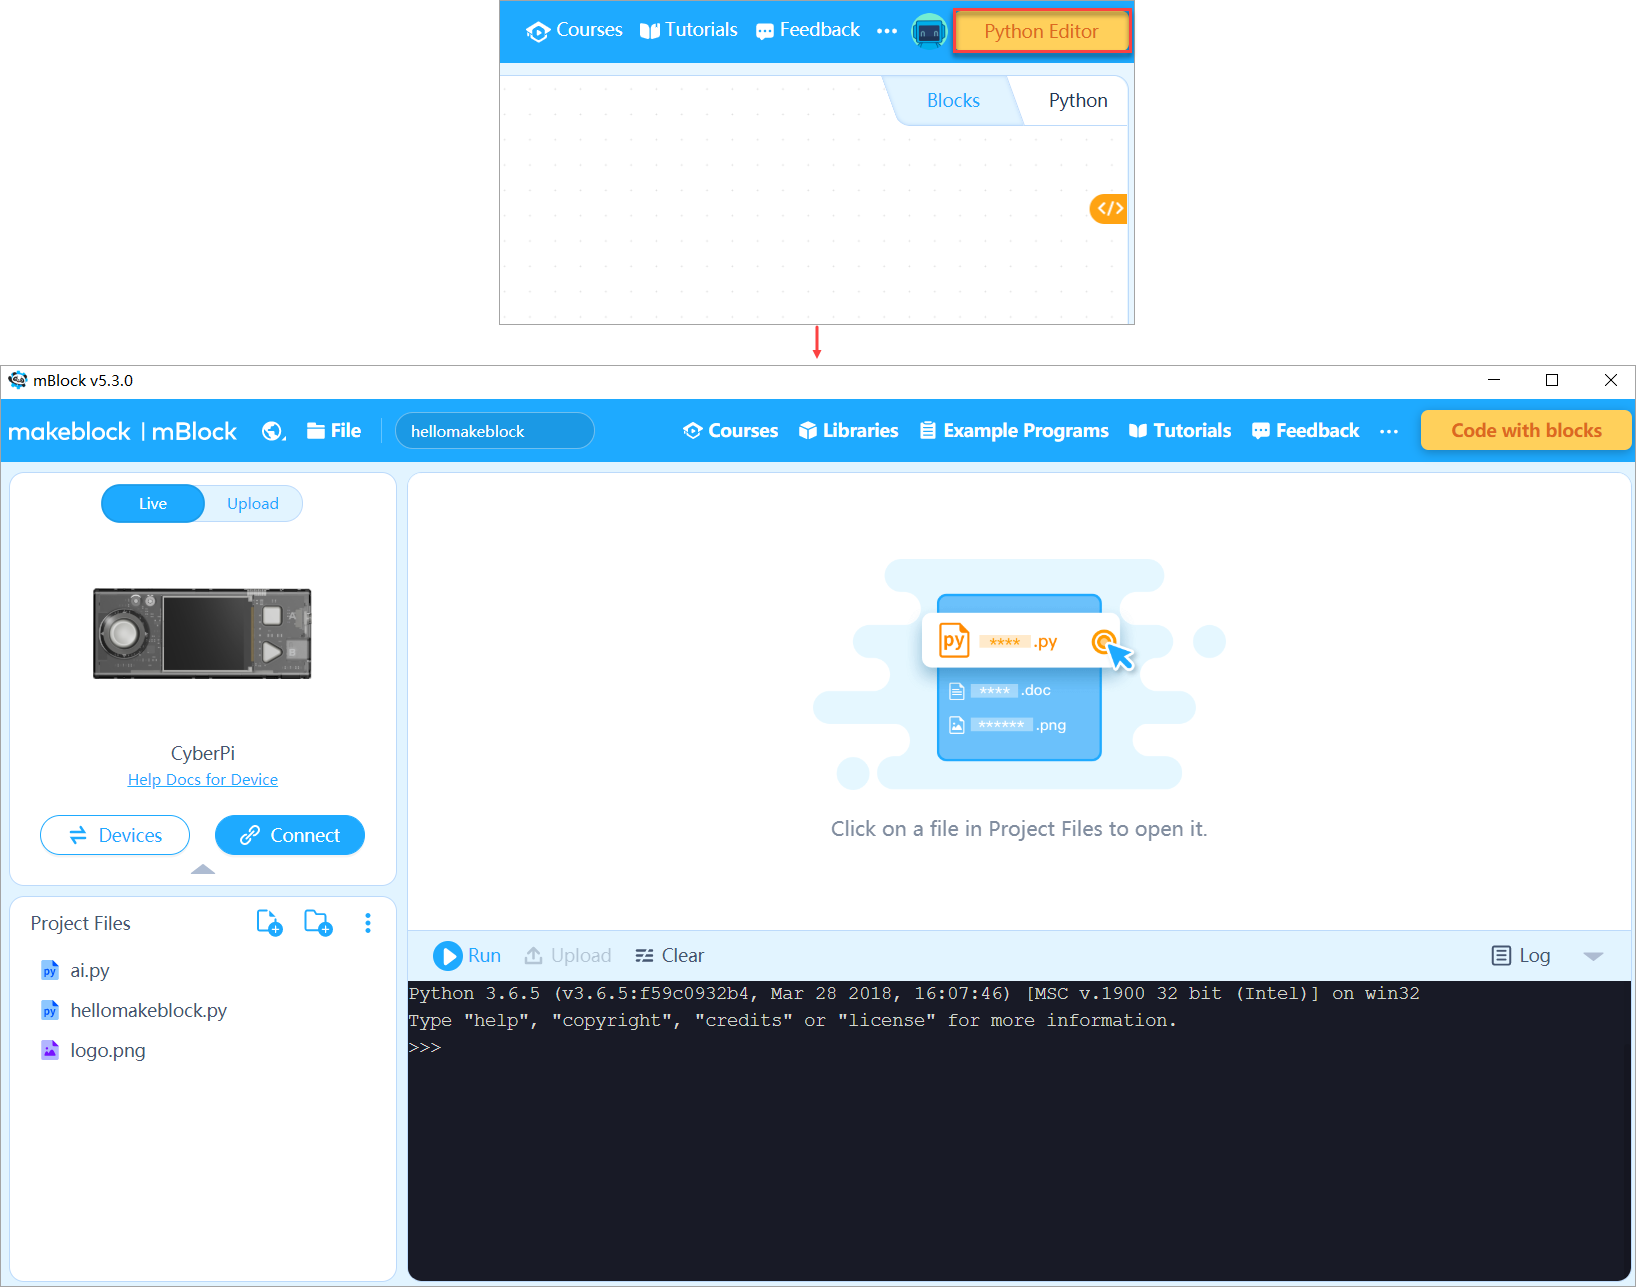Collapse the device panel using the triangle
Screen dimensions: 1636x1287
click(203, 869)
